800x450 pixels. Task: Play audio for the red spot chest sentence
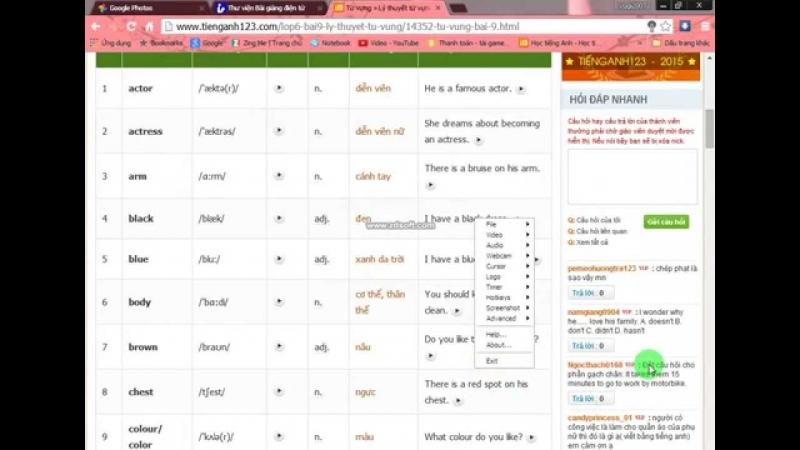(x=457, y=401)
